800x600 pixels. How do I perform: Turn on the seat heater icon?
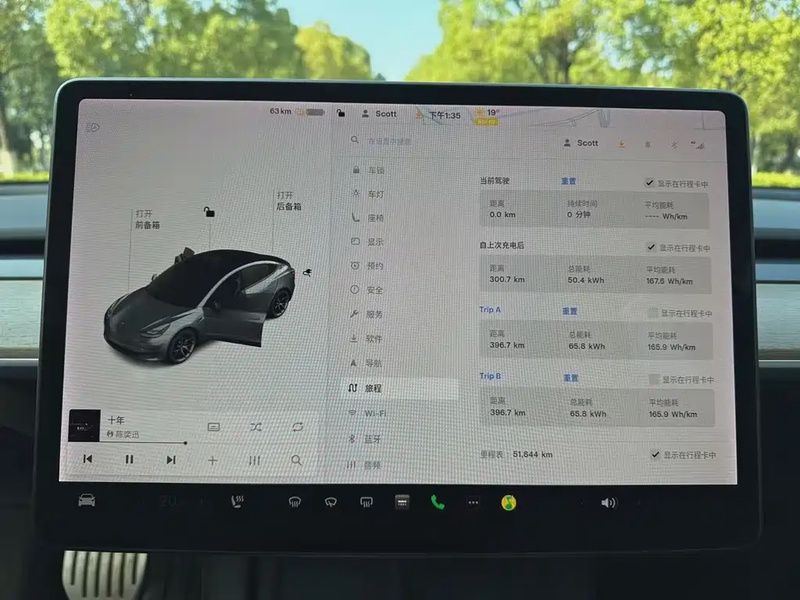click(240, 501)
